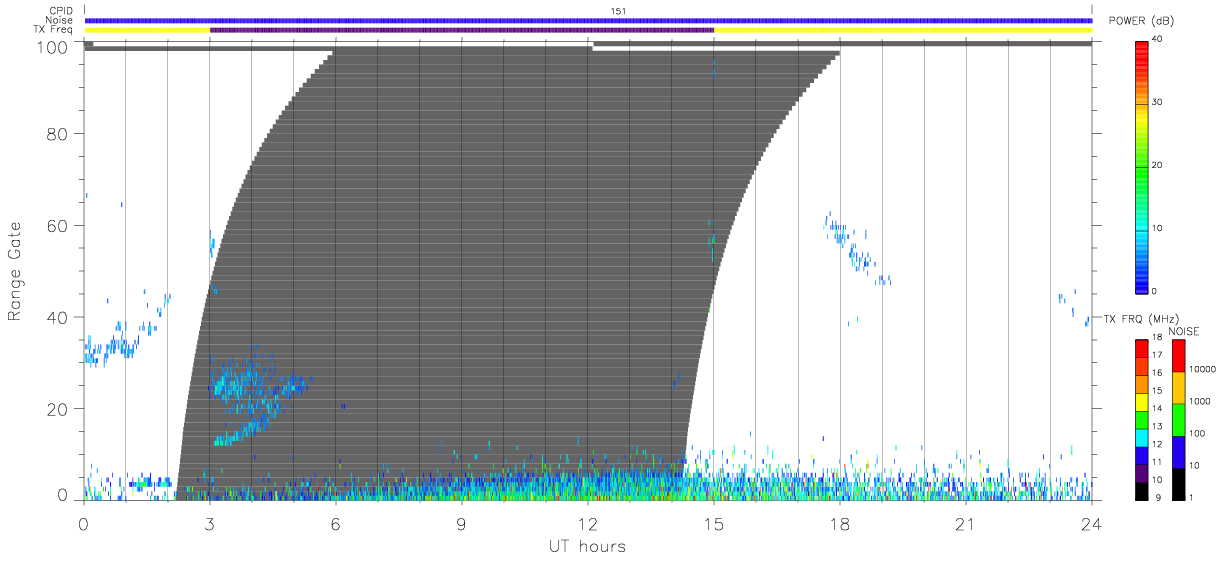Click the TX FRQ color legend bar

tap(1141, 418)
